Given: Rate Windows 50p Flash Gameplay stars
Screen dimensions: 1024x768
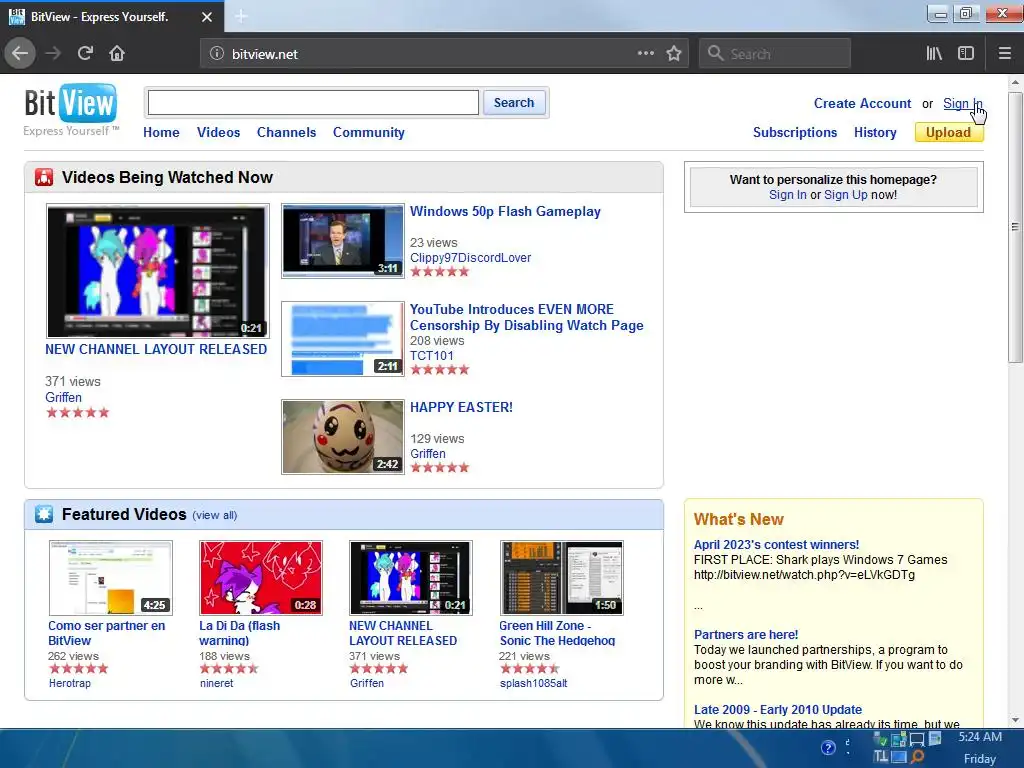Looking at the screenshot, I should tap(440, 272).
